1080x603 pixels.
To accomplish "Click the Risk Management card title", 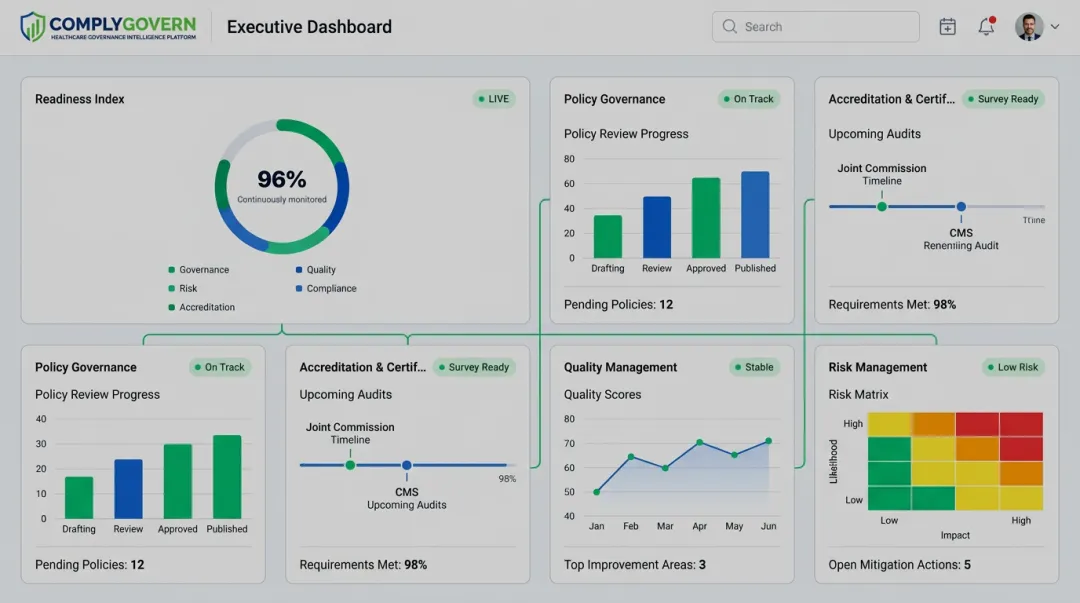I will [x=878, y=367].
